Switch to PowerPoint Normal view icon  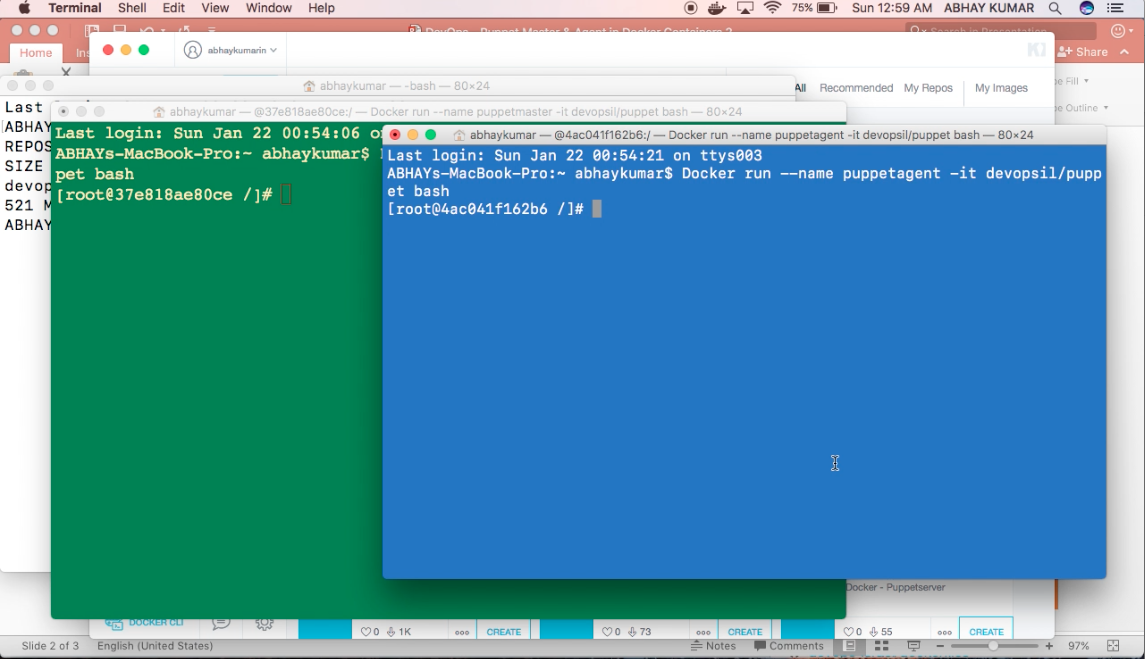[849, 646]
